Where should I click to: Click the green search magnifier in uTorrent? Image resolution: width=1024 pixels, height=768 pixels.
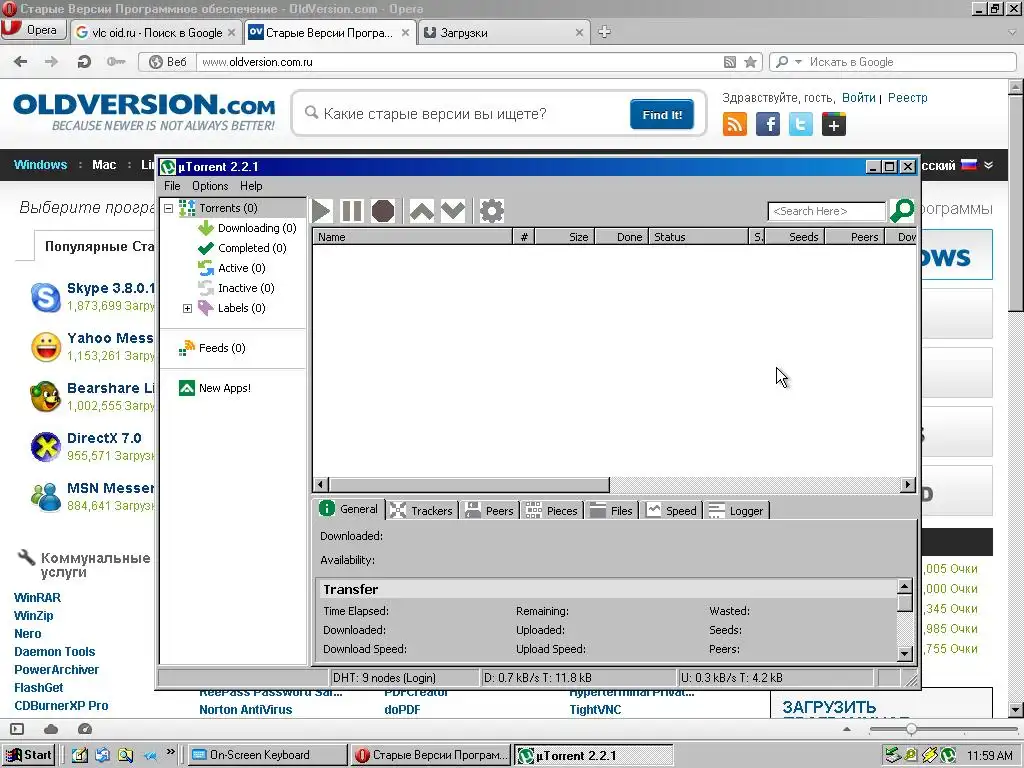902,210
